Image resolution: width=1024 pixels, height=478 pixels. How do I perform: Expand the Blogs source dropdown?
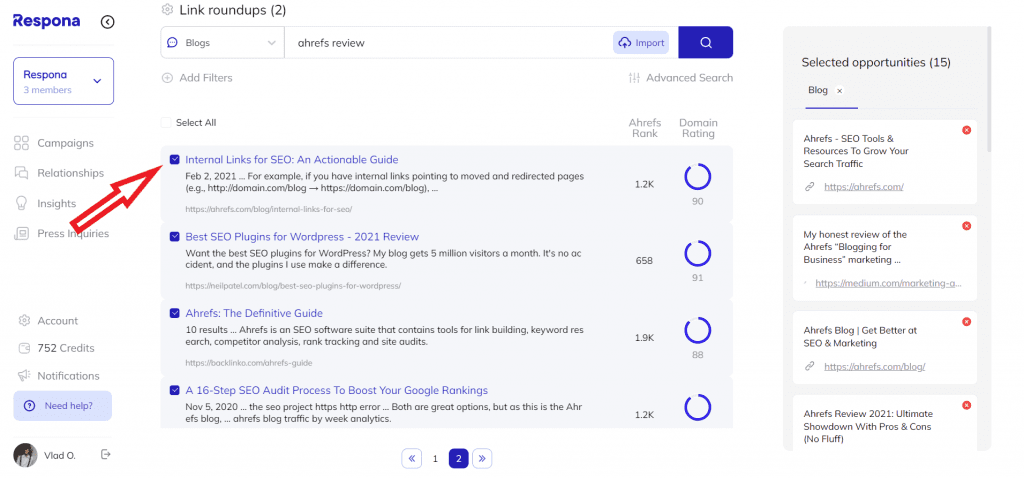coord(222,42)
